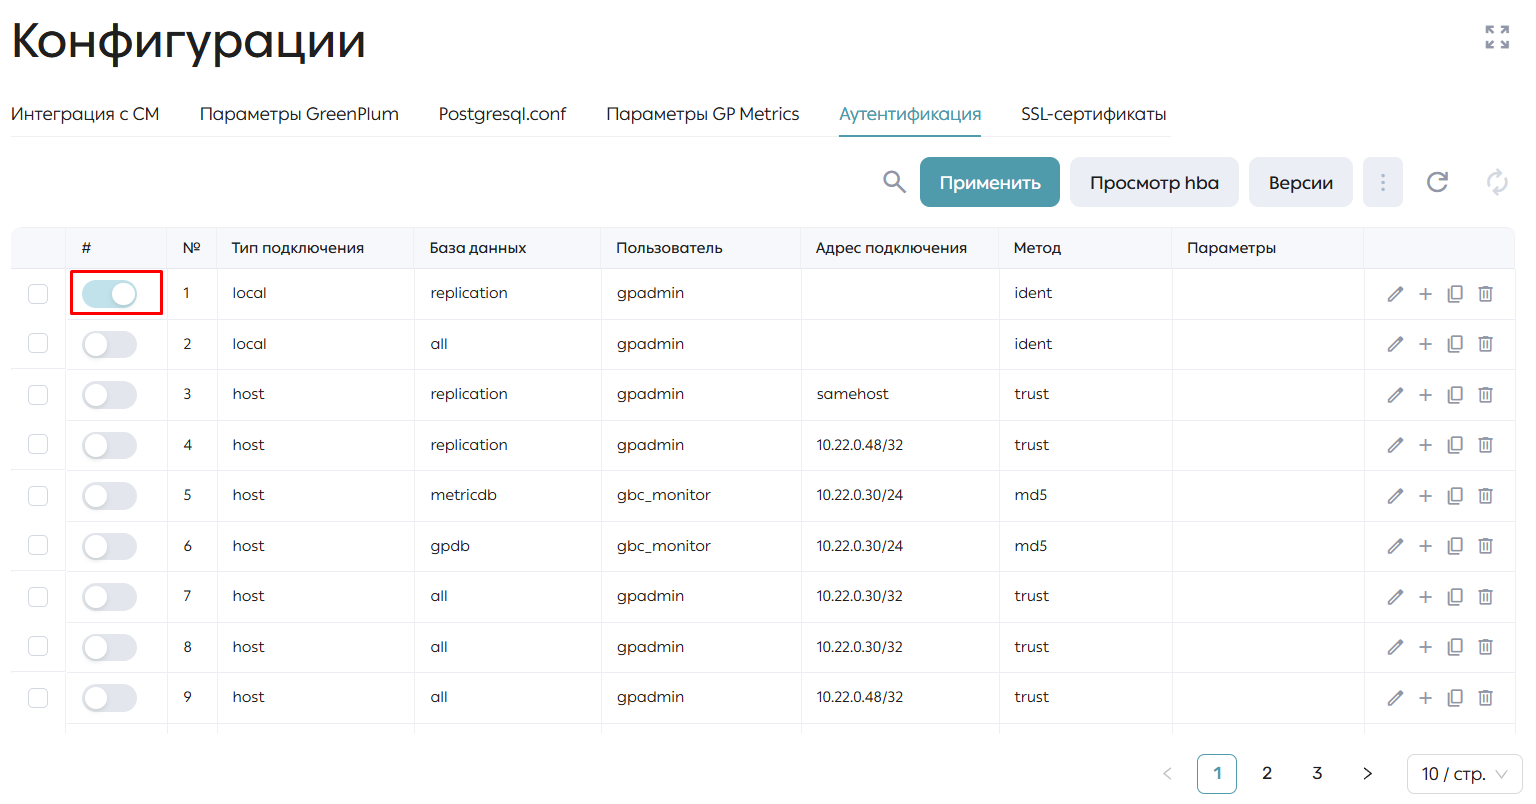Open the three-dots more actions menu
The height and width of the screenshot is (804, 1536).
(1383, 182)
